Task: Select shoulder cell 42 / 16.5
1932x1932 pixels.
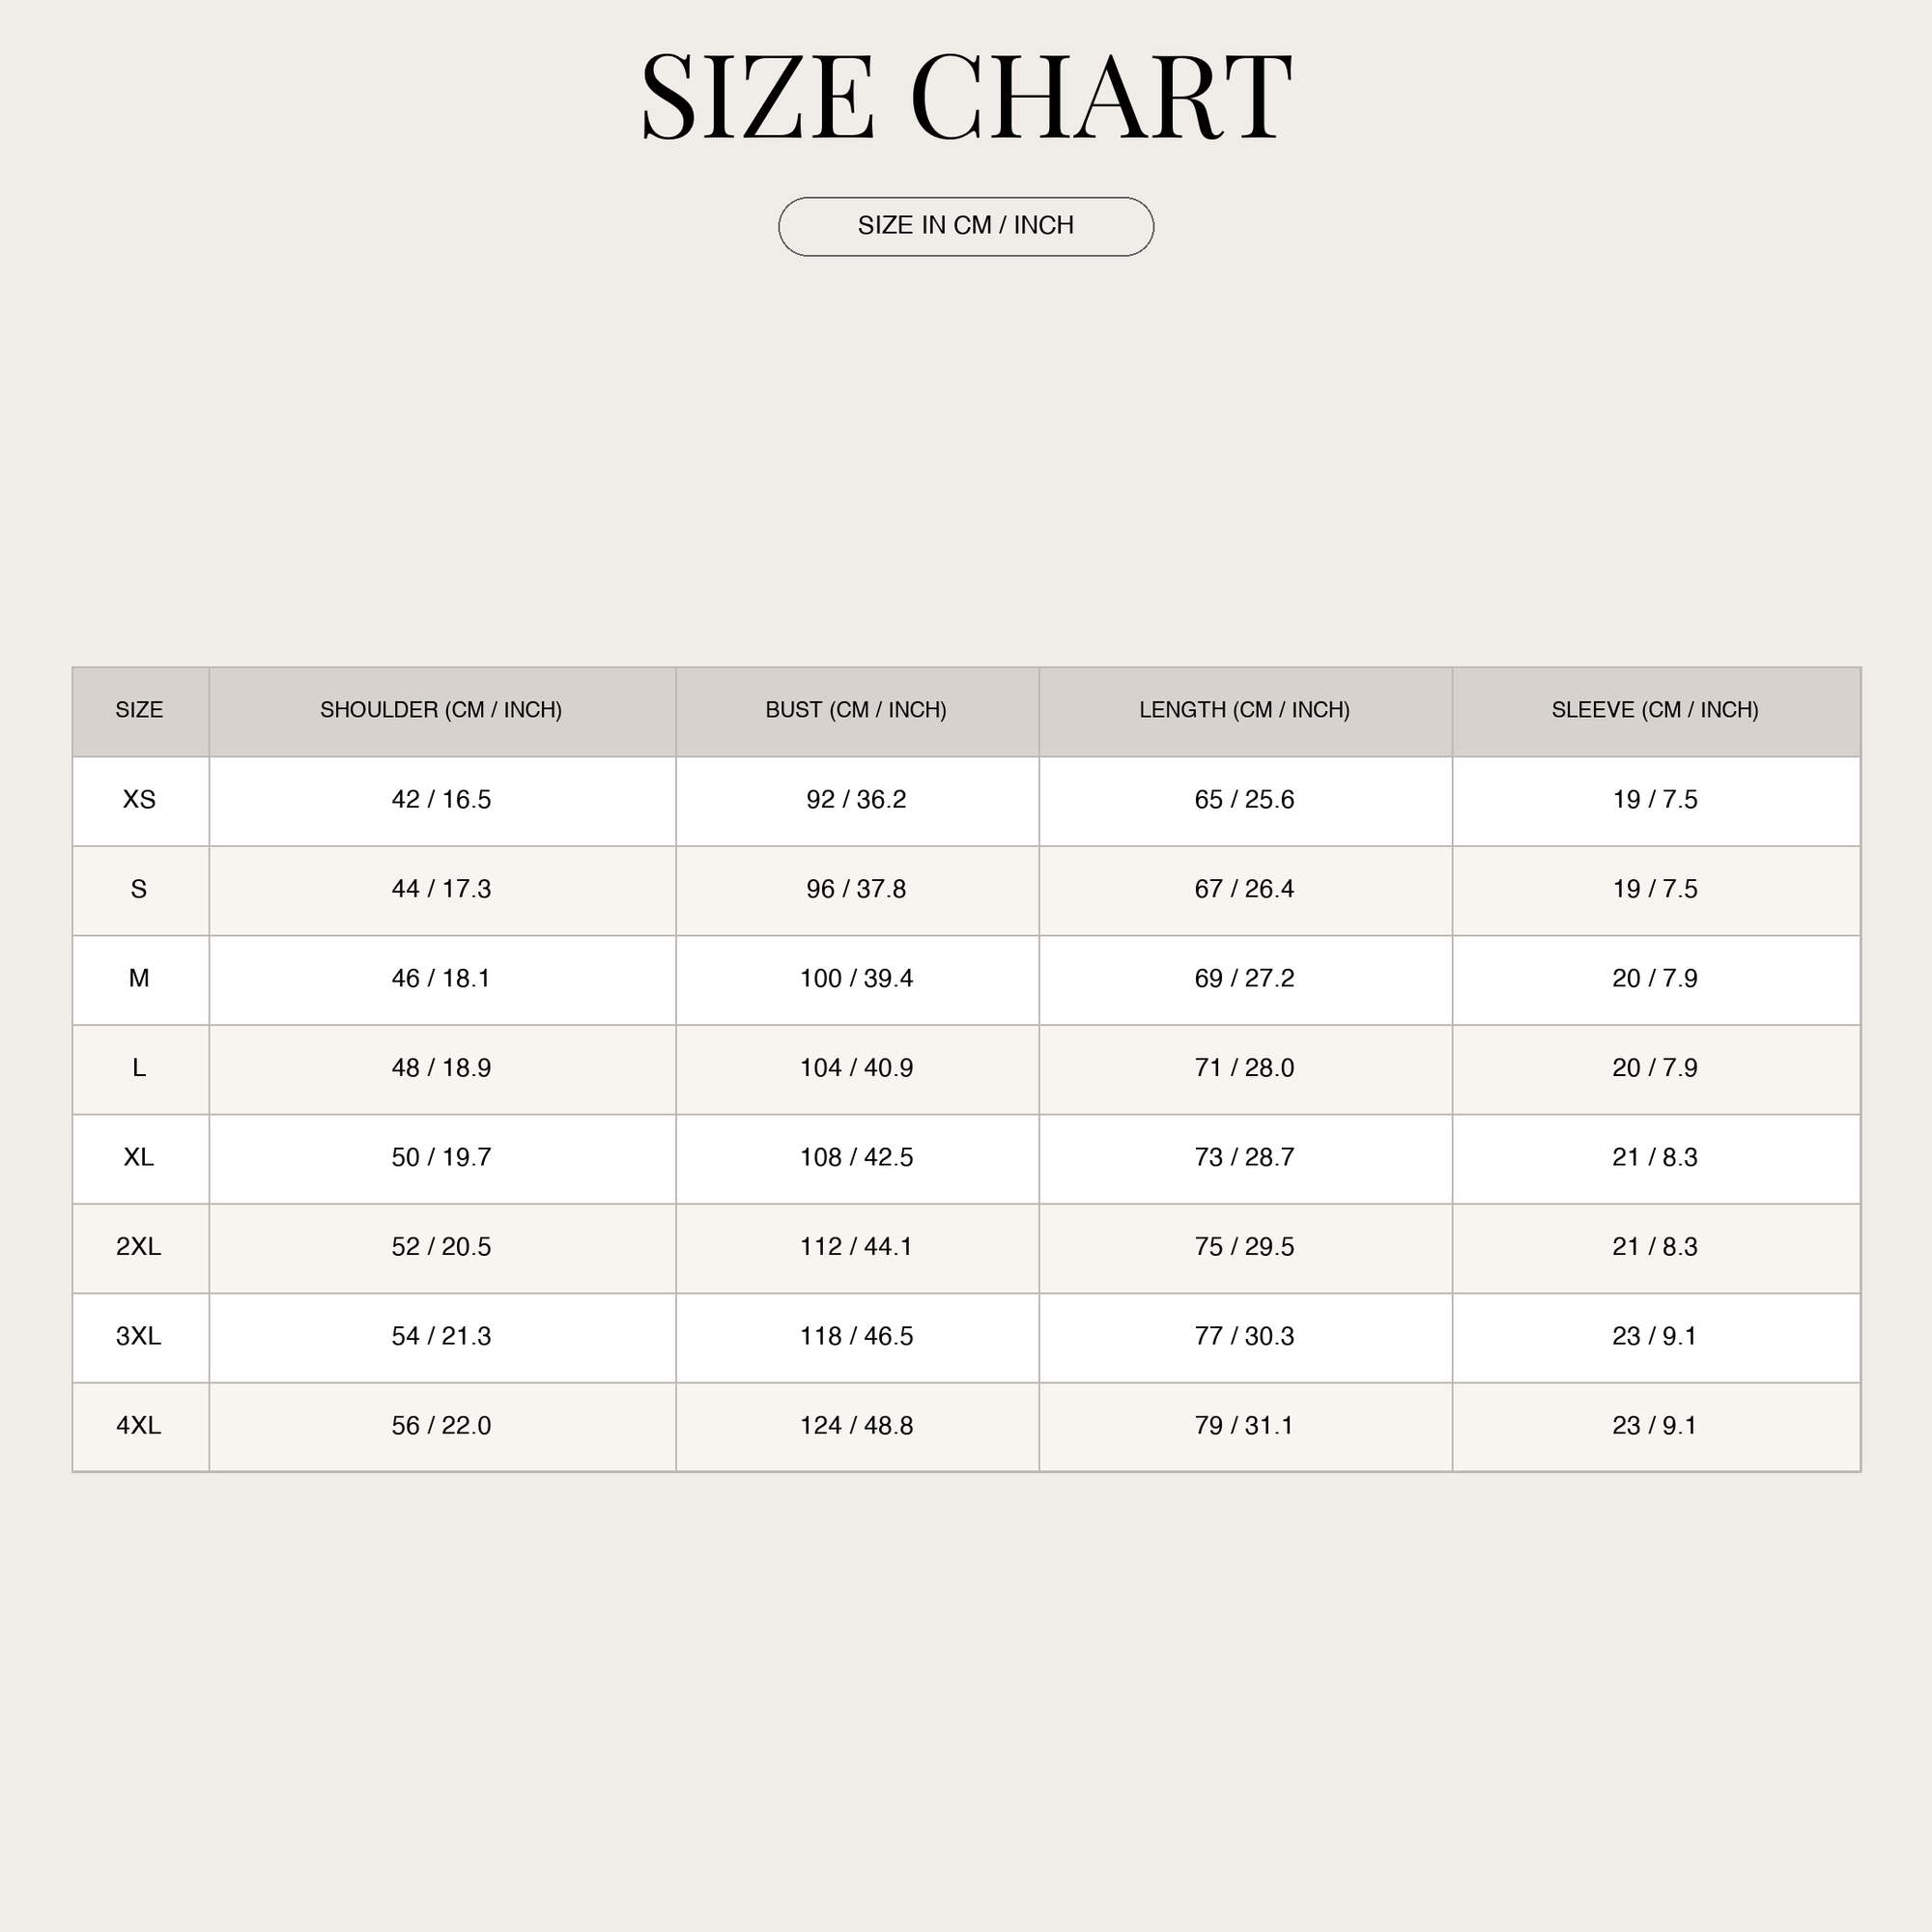Action: pyautogui.click(x=441, y=800)
